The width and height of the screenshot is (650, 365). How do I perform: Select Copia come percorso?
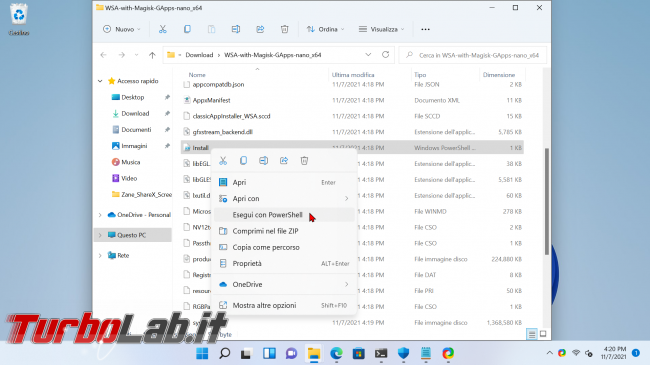point(284,247)
